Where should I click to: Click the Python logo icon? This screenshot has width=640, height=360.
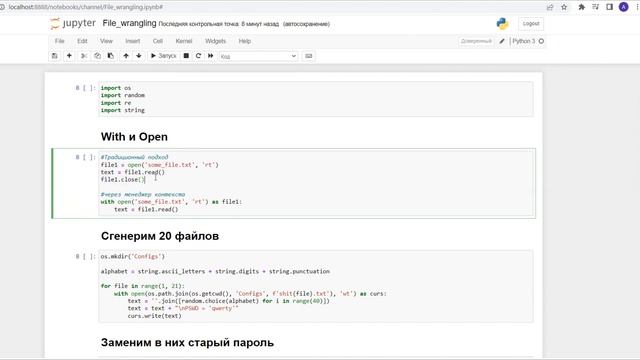click(x=502, y=24)
